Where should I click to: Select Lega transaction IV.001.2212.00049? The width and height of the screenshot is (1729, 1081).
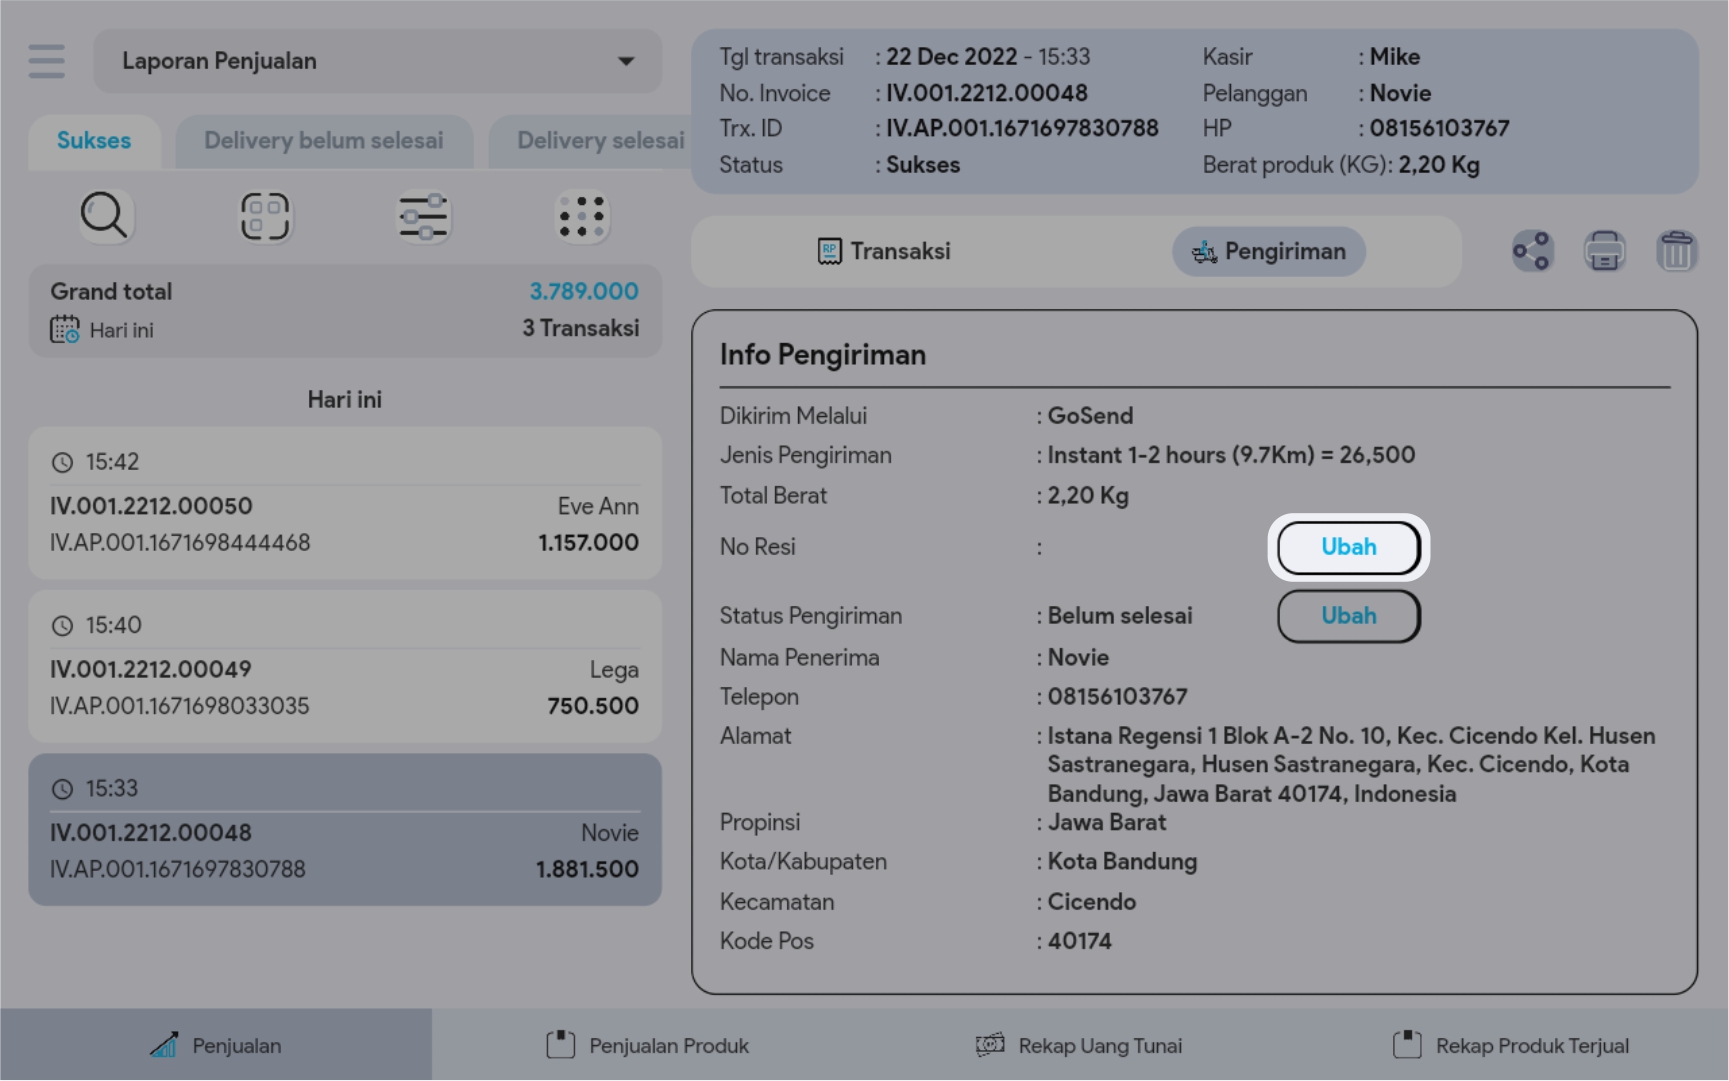pos(345,667)
